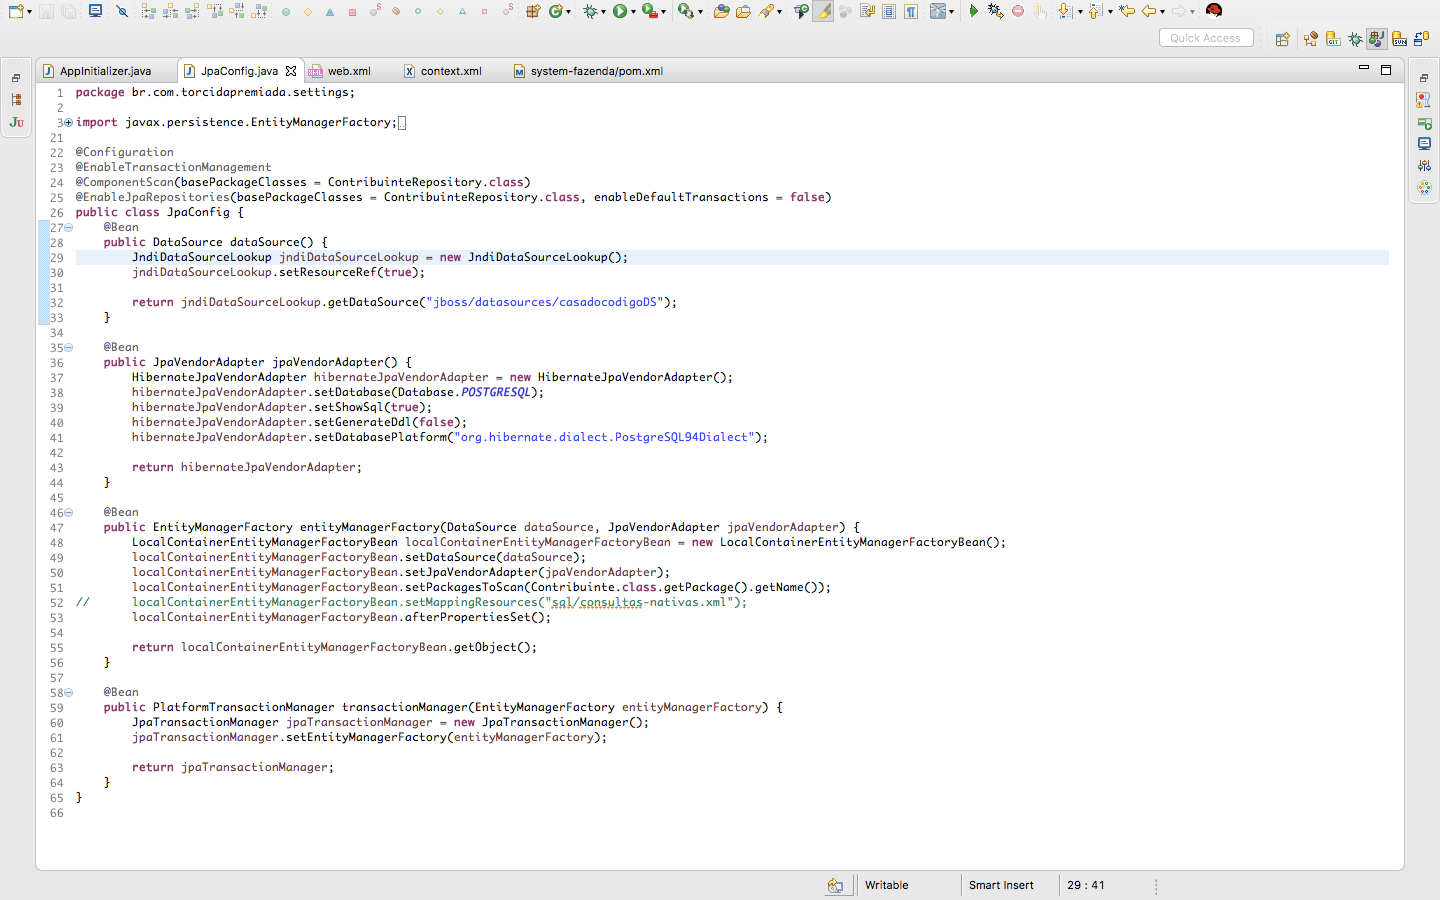The width and height of the screenshot is (1440, 900).
Task: Open the JUnit view in left sidebar
Action: [16, 122]
